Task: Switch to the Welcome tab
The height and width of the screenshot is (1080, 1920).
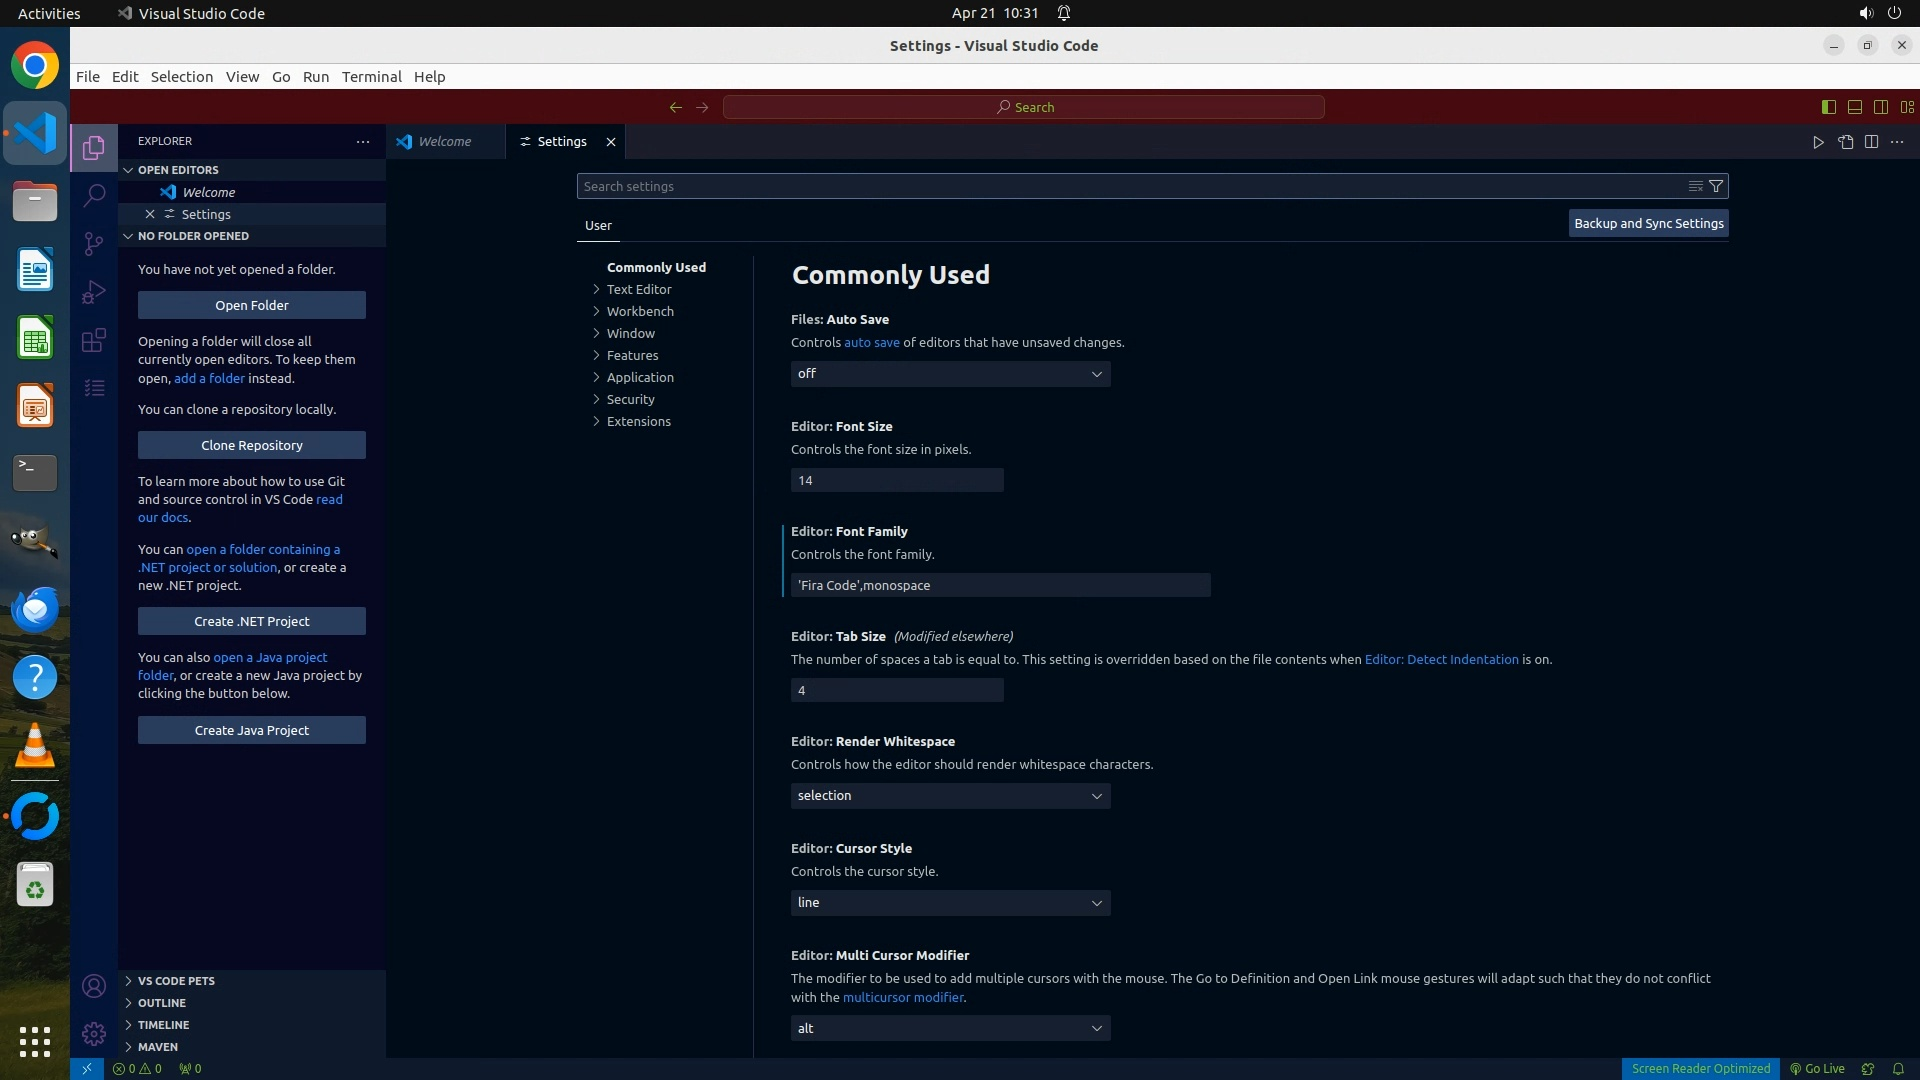Action: tap(444, 142)
